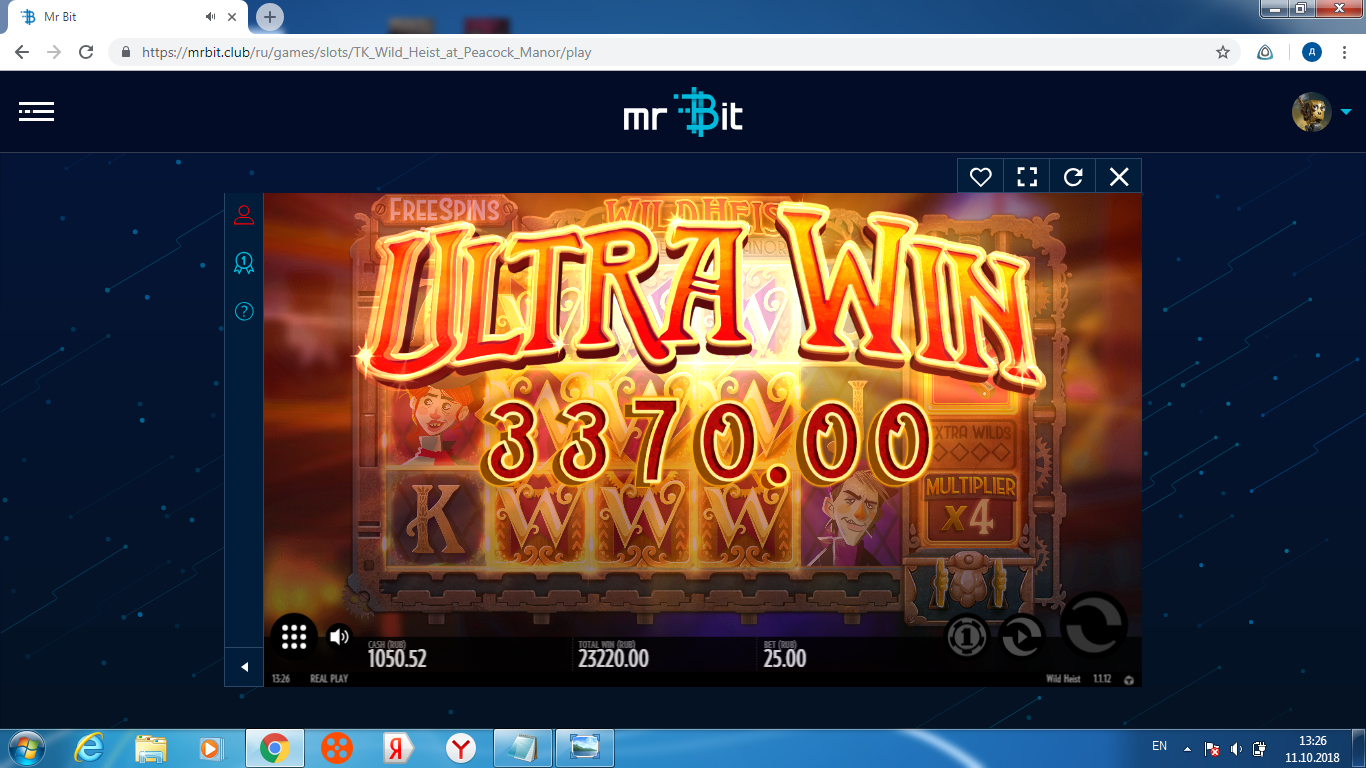Viewport: 1366px width, 768px height.
Task: Open the system volume speaker in tray
Action: click(x=1237, y=748)
